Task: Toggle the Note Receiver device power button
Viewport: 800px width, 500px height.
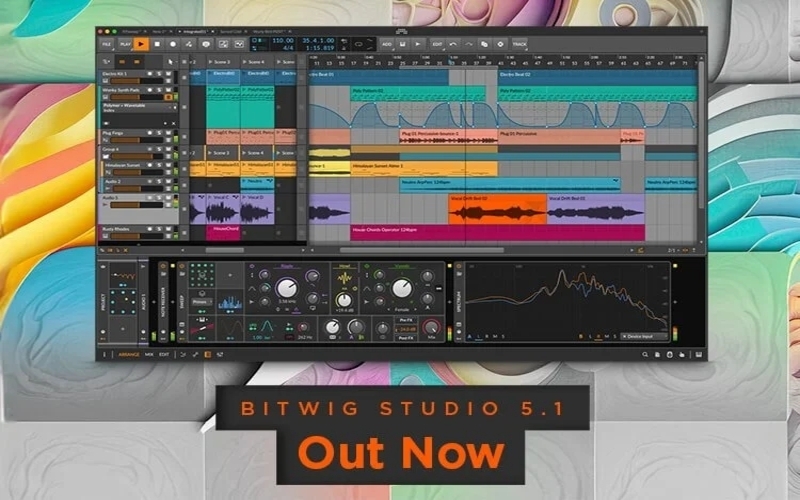Action: 163,267
